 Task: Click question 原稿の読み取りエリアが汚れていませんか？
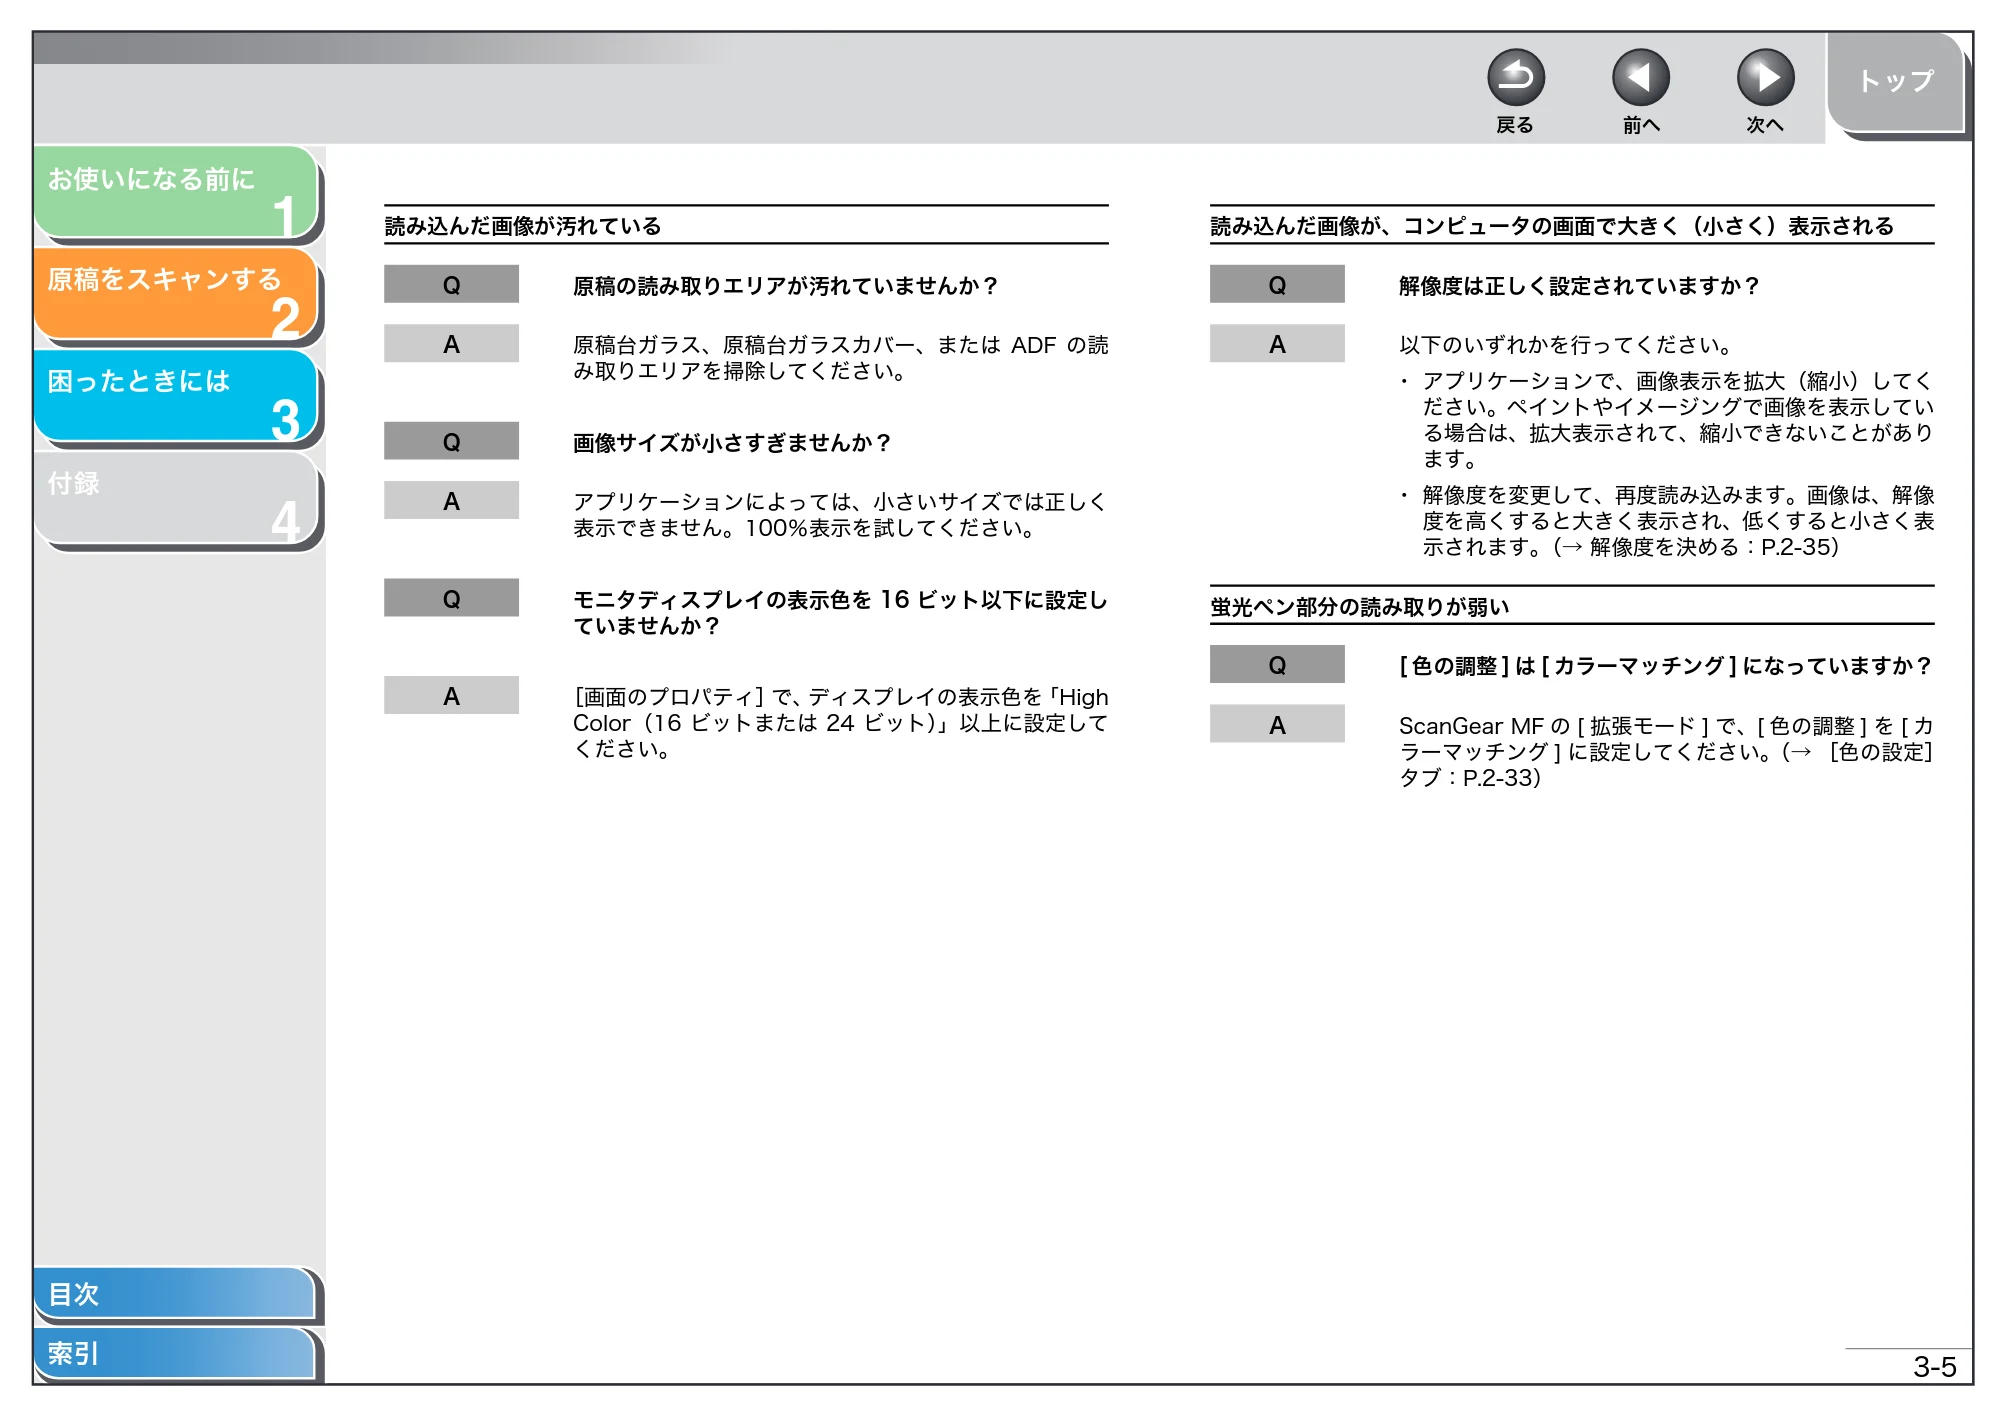(786, 286)
